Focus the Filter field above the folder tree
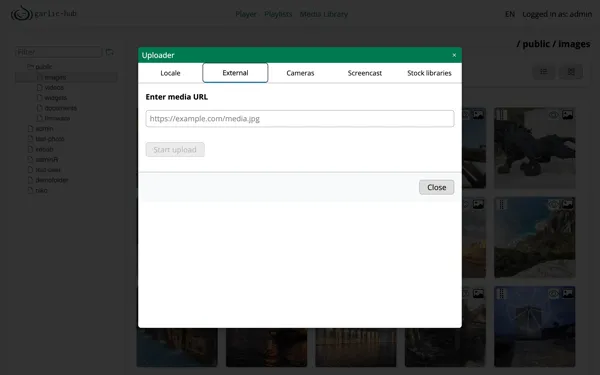The height and width of the screenshot is (375, 600). (59, 52)
